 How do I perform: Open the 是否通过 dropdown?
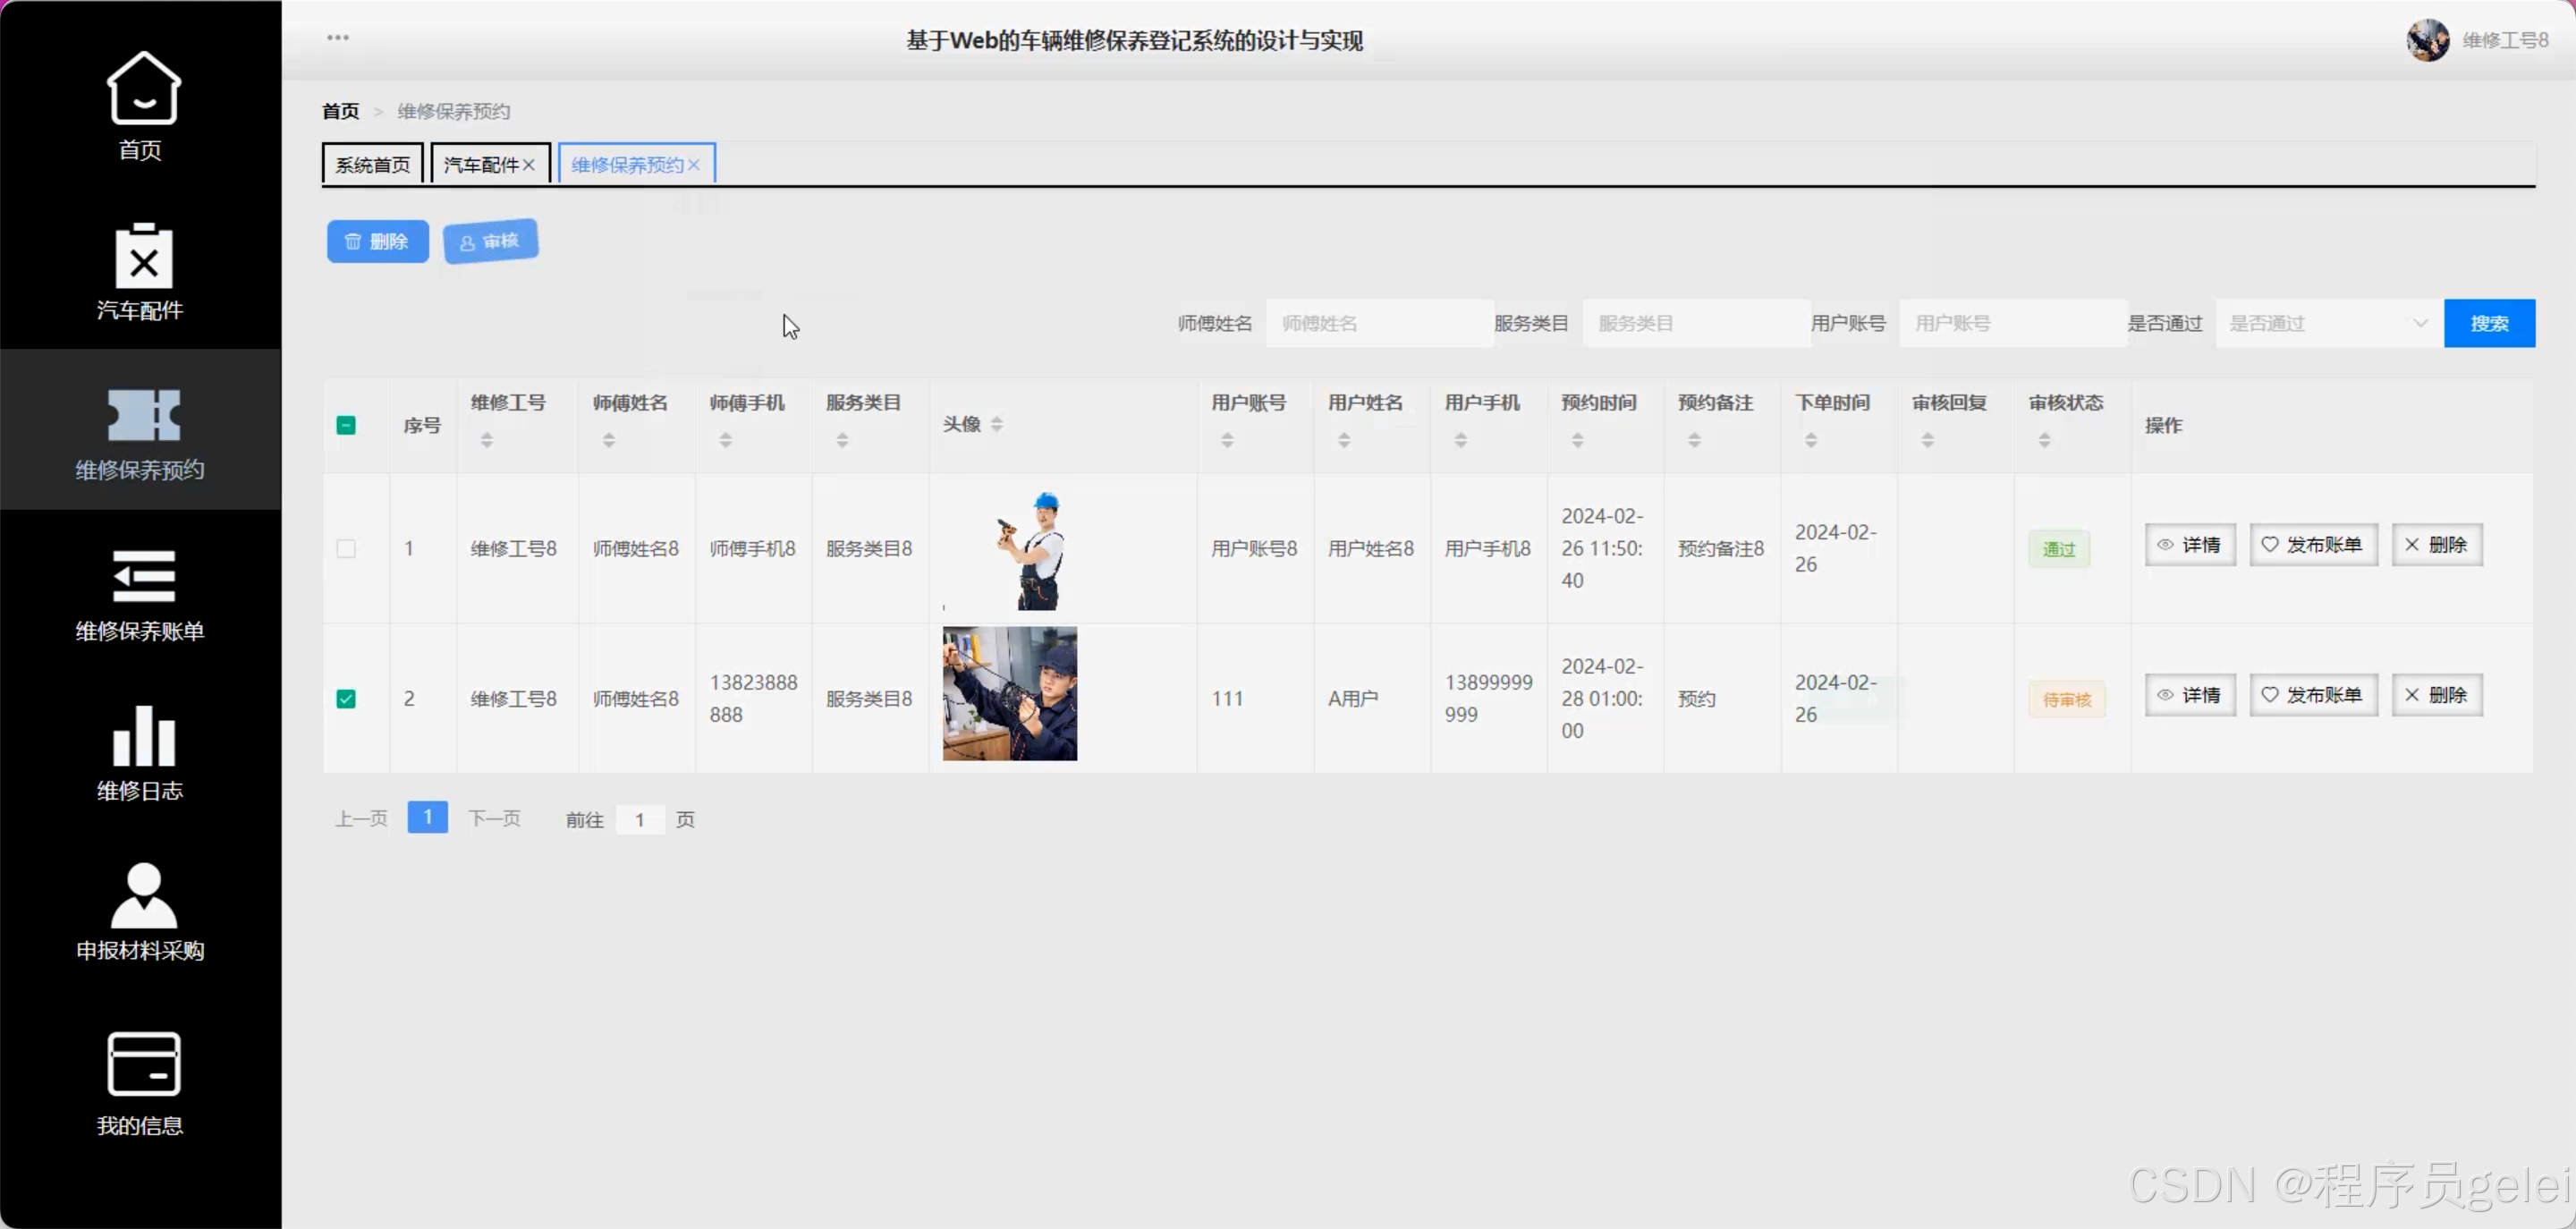2326,323
